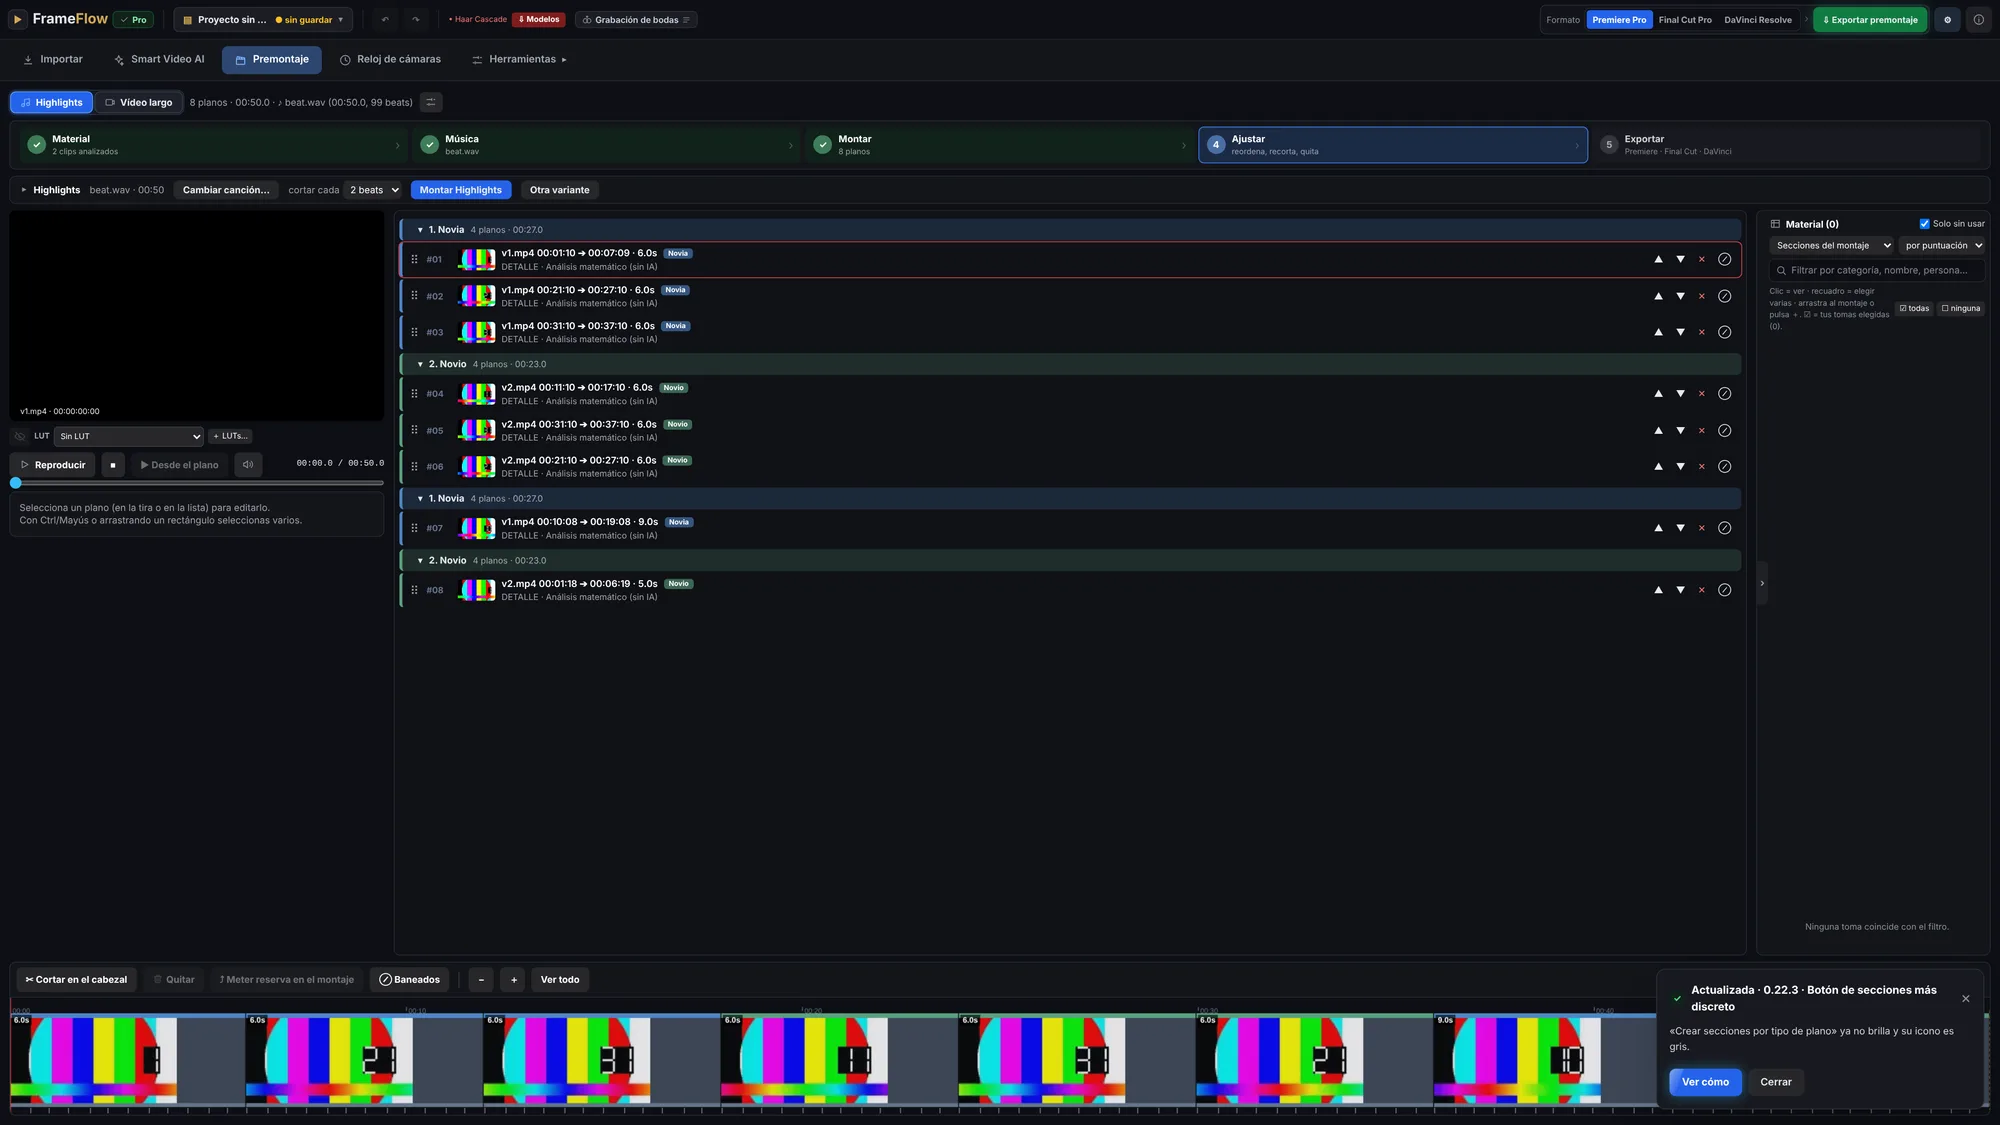Move plano #02 down with arrow
The image size is (2000, 1125).
[1680, 296]
